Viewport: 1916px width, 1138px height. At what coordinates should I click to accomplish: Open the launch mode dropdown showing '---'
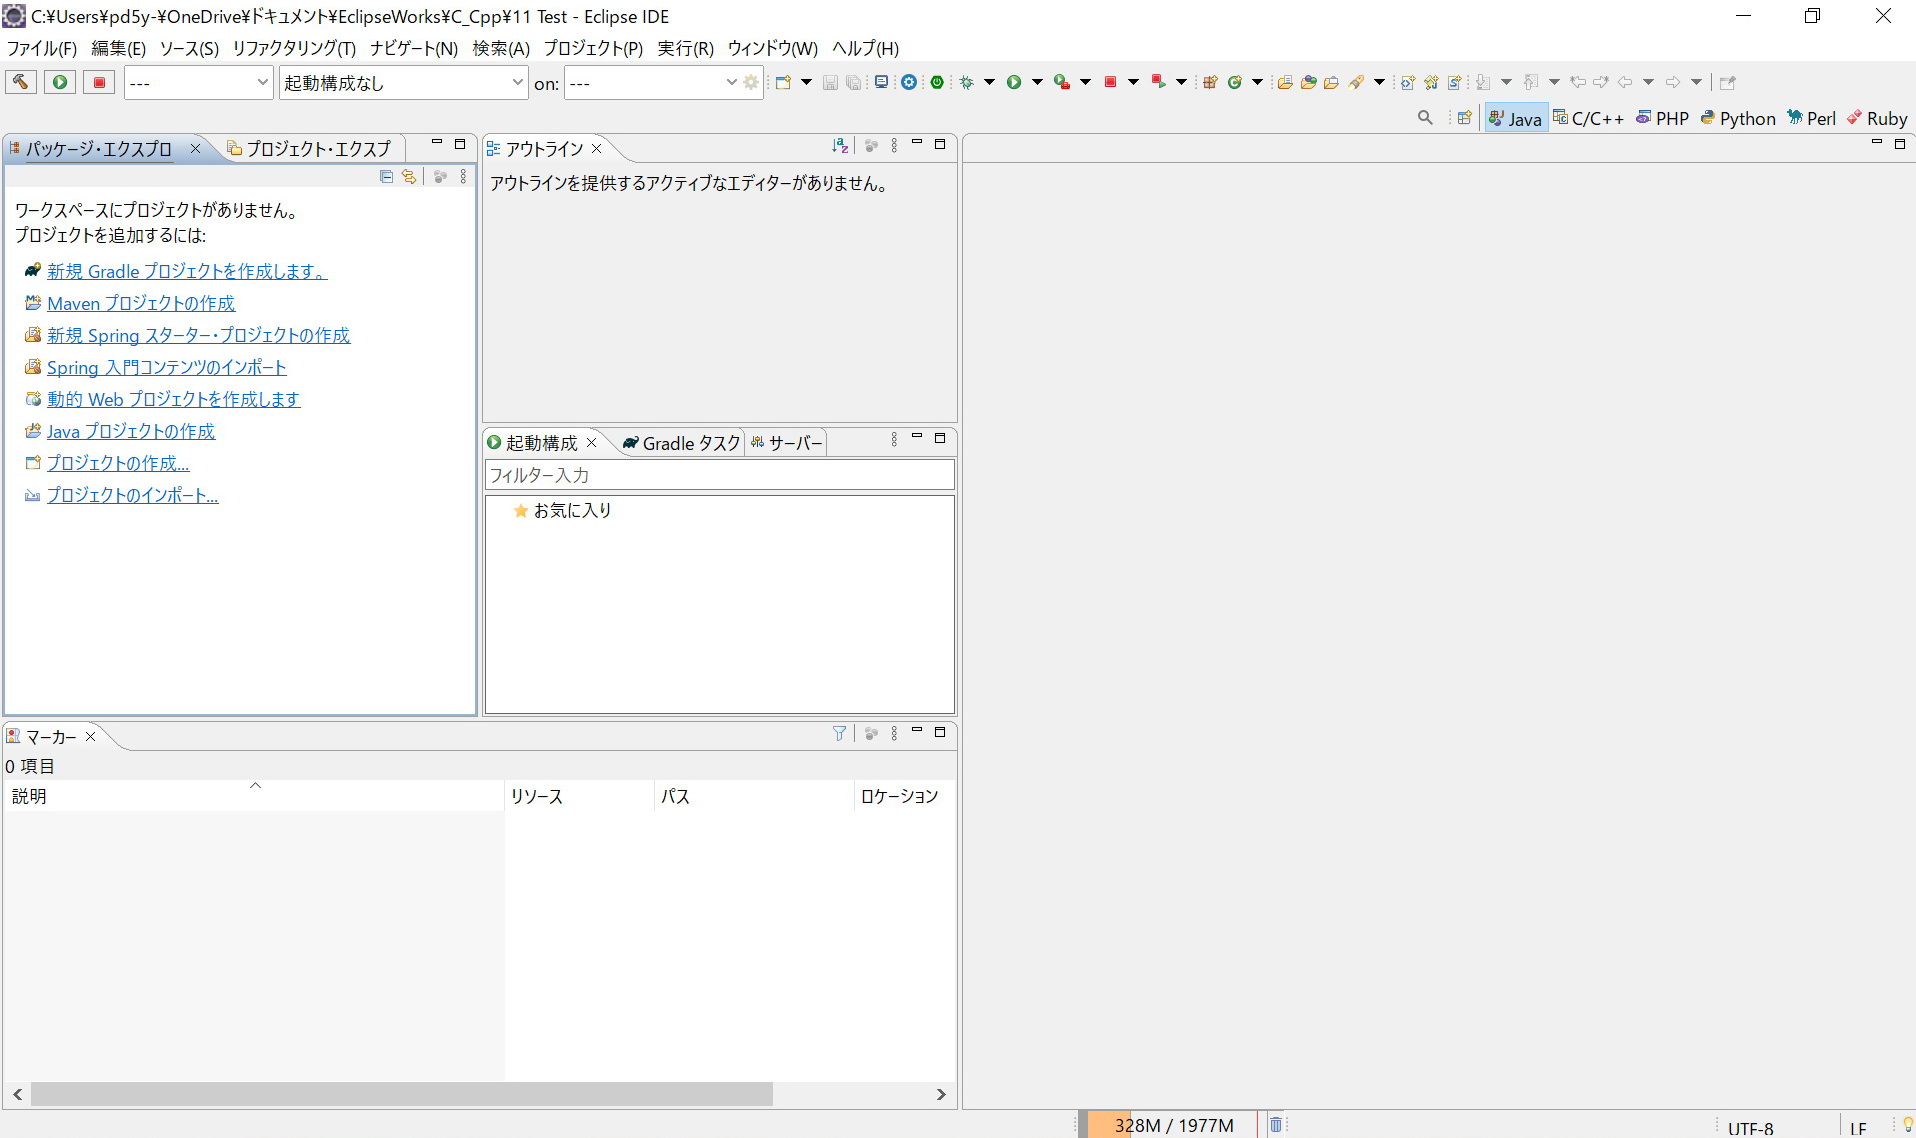199,82
